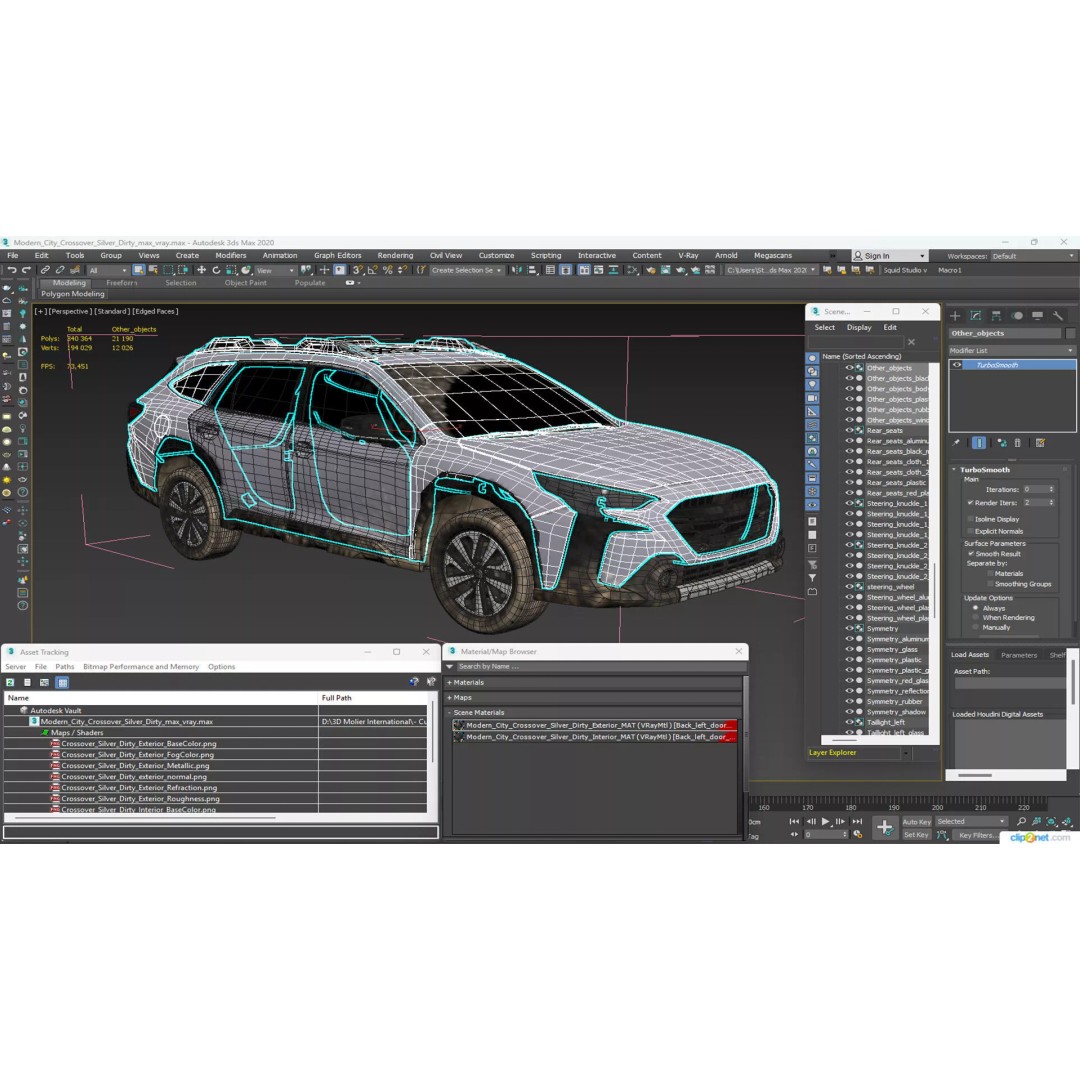Enable the Isoline Display checkbox

[970, 519]
